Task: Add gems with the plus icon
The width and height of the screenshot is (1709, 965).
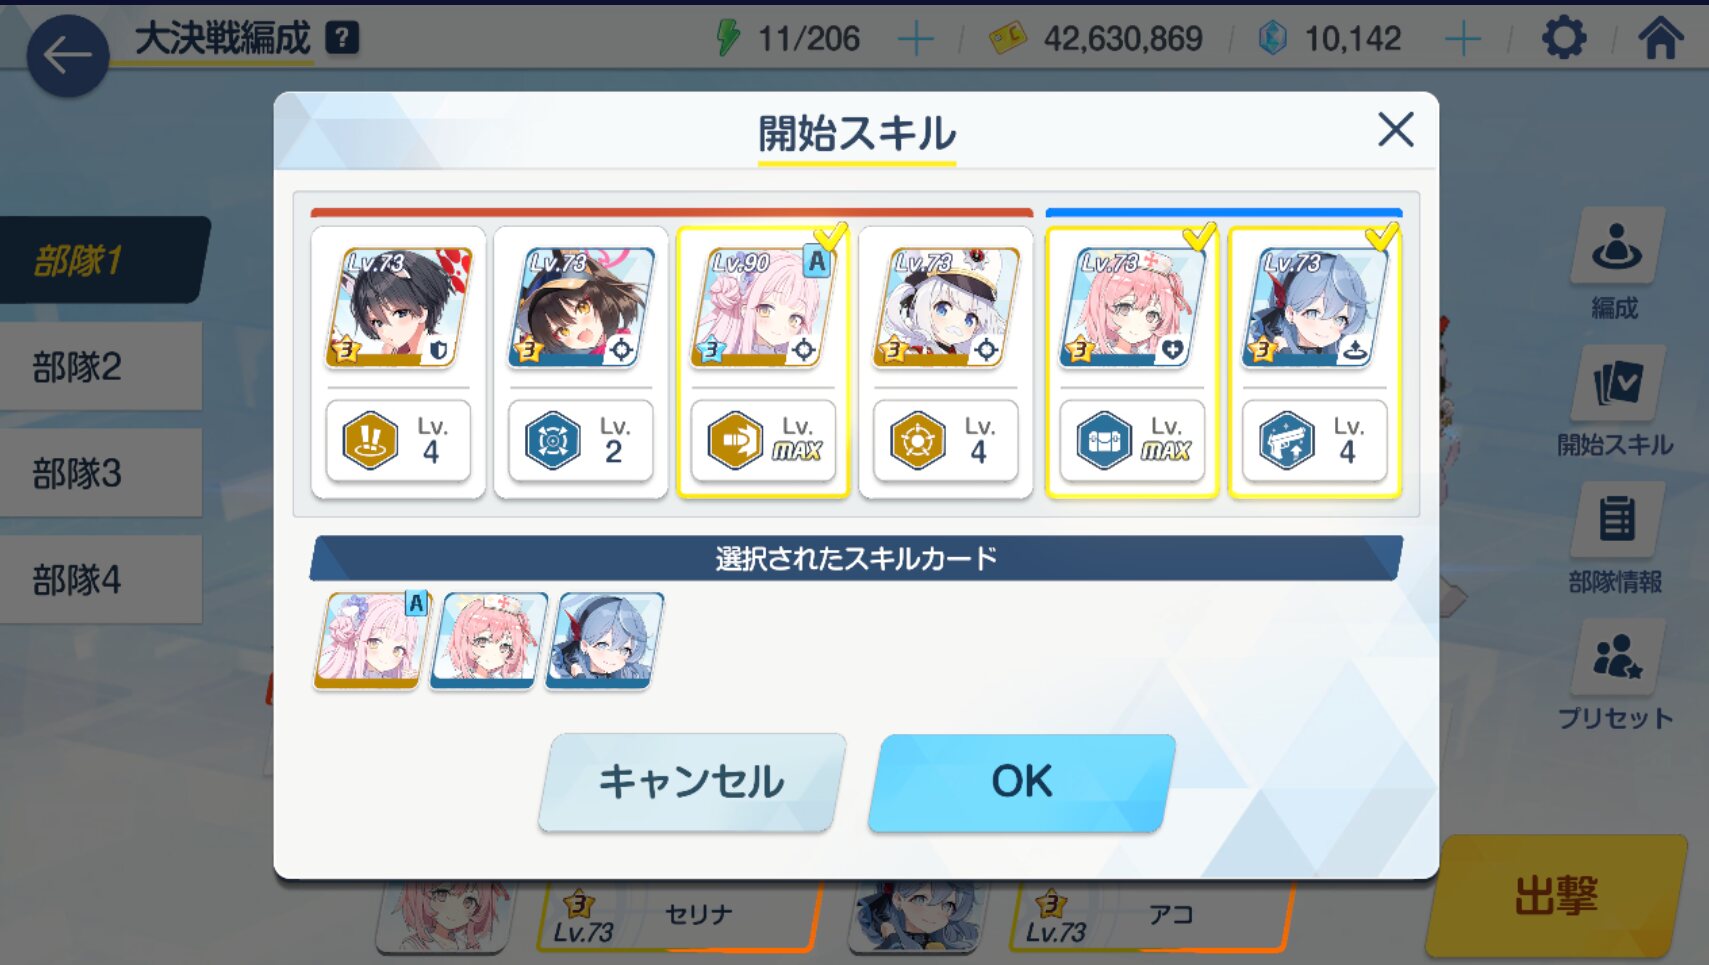Action: [1462, 39]
